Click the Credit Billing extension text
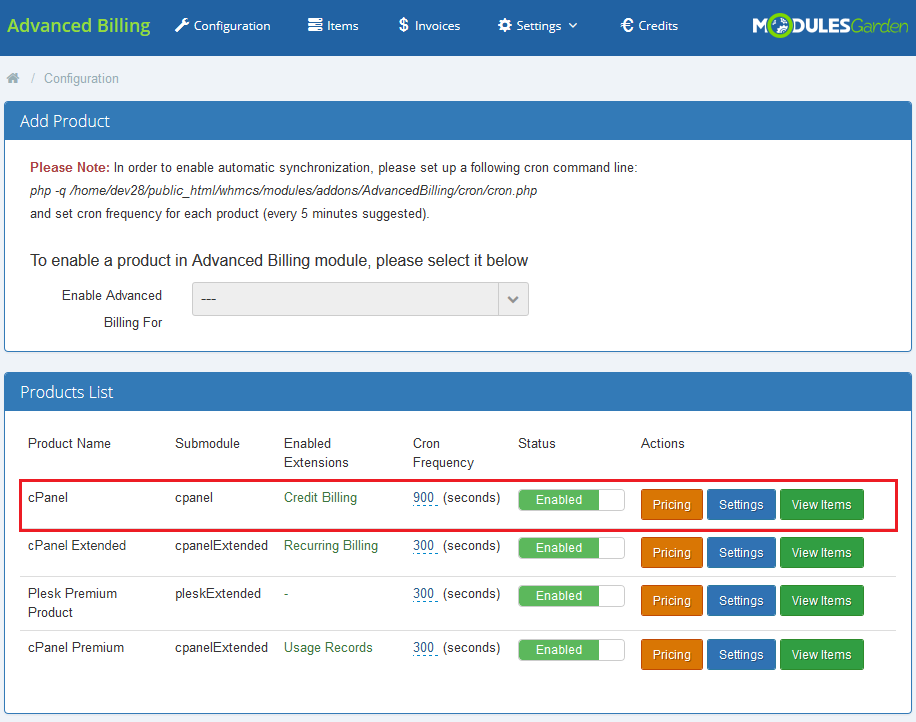Viewport: 916px width, 722px height. tap(320, 498)
